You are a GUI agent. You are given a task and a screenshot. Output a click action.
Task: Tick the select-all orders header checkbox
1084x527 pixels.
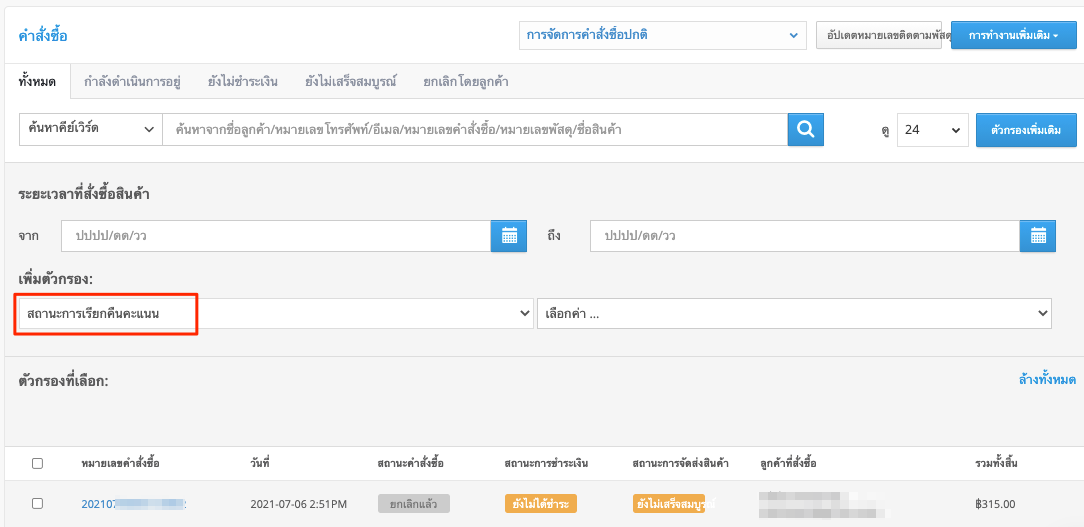(37, 463)
